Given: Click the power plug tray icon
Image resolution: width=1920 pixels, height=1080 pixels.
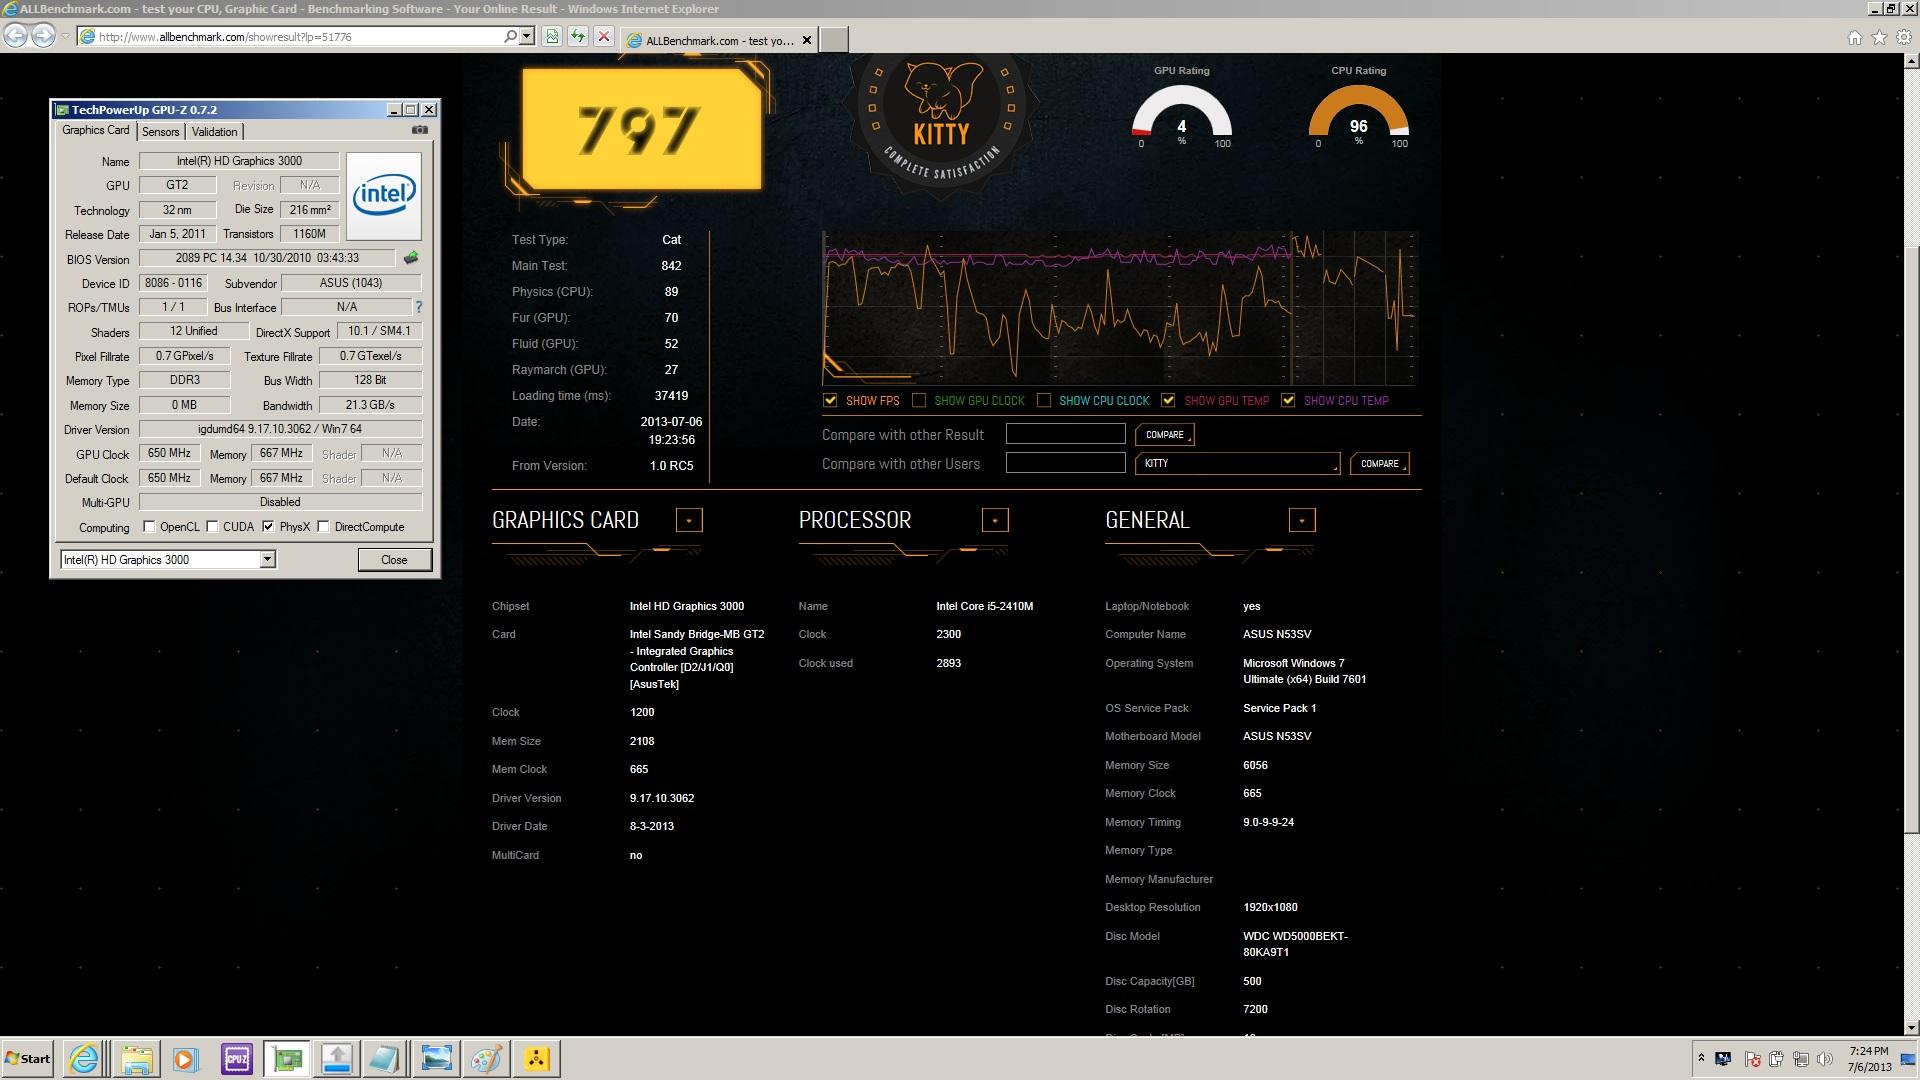Looking at the screenshot, I should tap(1777, 1059).
